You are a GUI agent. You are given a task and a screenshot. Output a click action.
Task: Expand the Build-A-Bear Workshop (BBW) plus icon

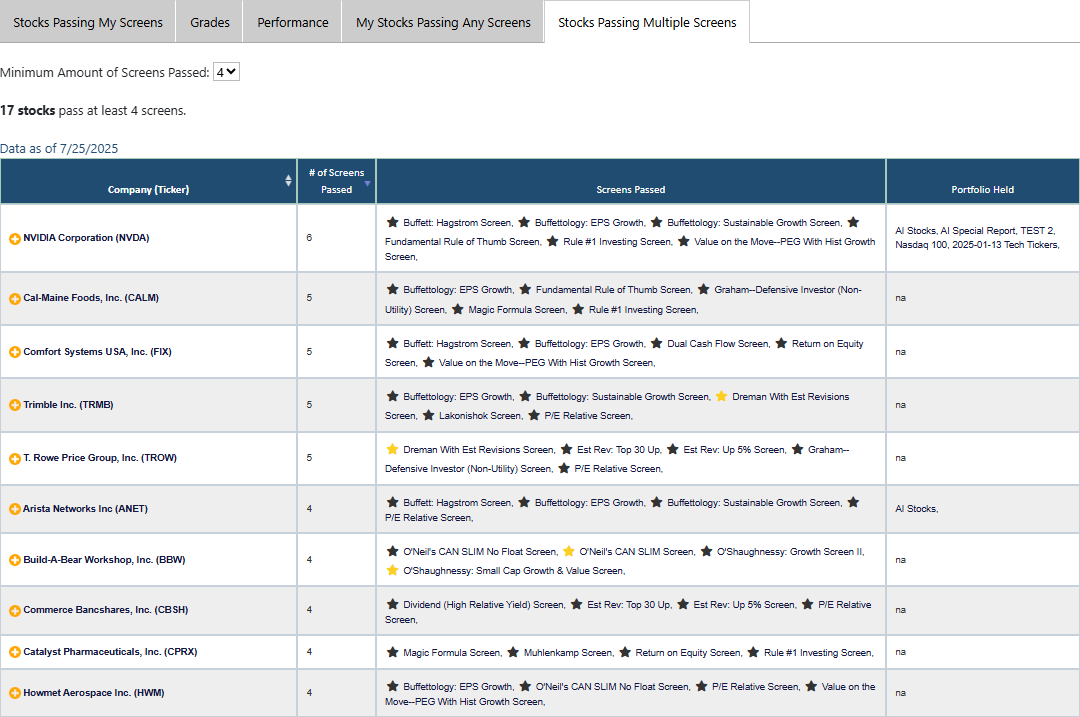pyautogui.click(x=14, y=560)
